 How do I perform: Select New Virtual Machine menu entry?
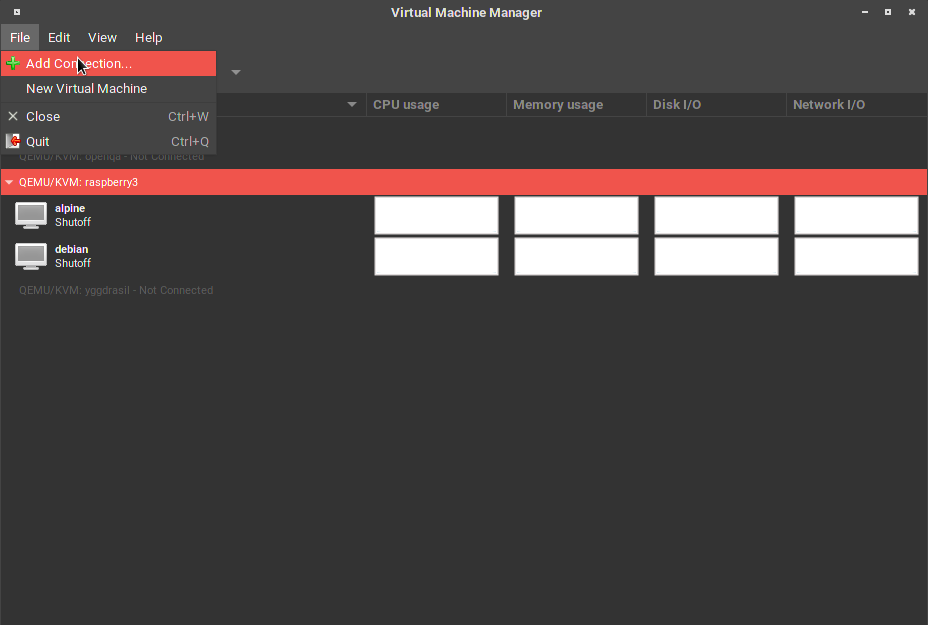(108, 88)
